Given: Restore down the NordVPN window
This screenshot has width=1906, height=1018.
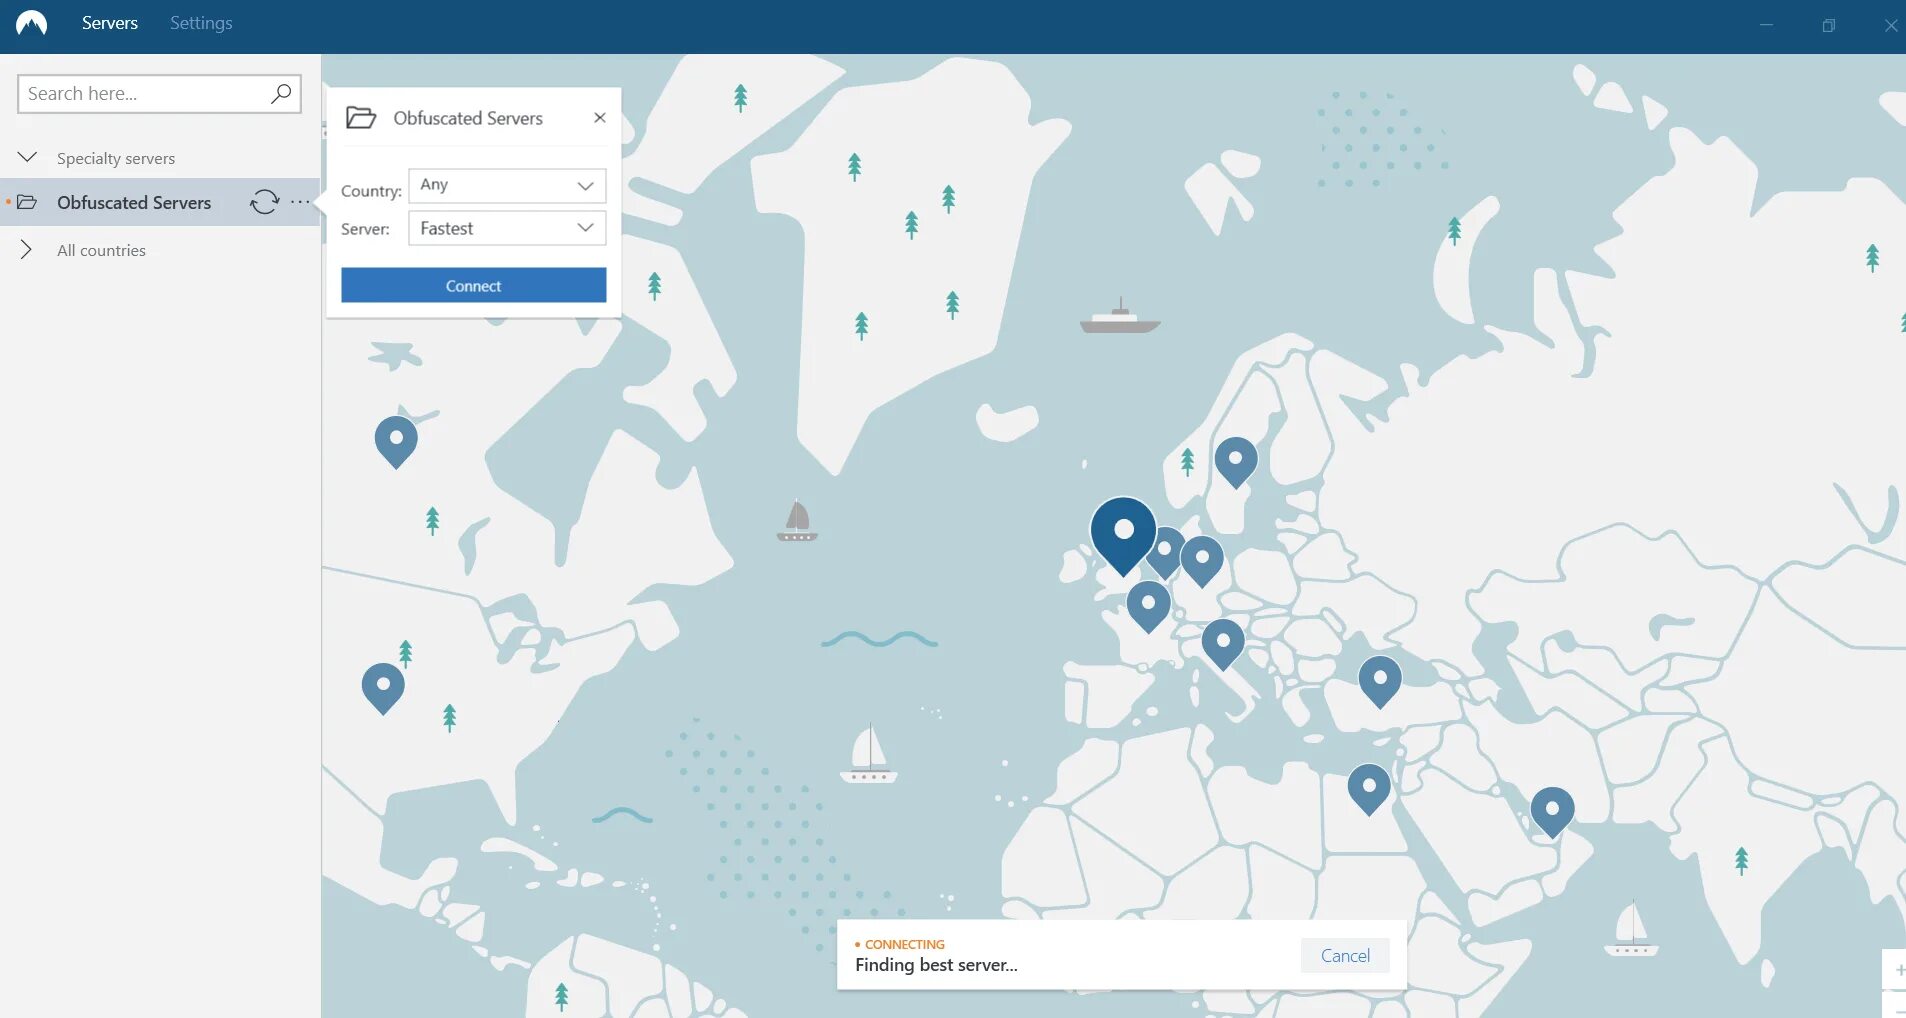Looking at the screenshot, I should [x=1828, y=25].
